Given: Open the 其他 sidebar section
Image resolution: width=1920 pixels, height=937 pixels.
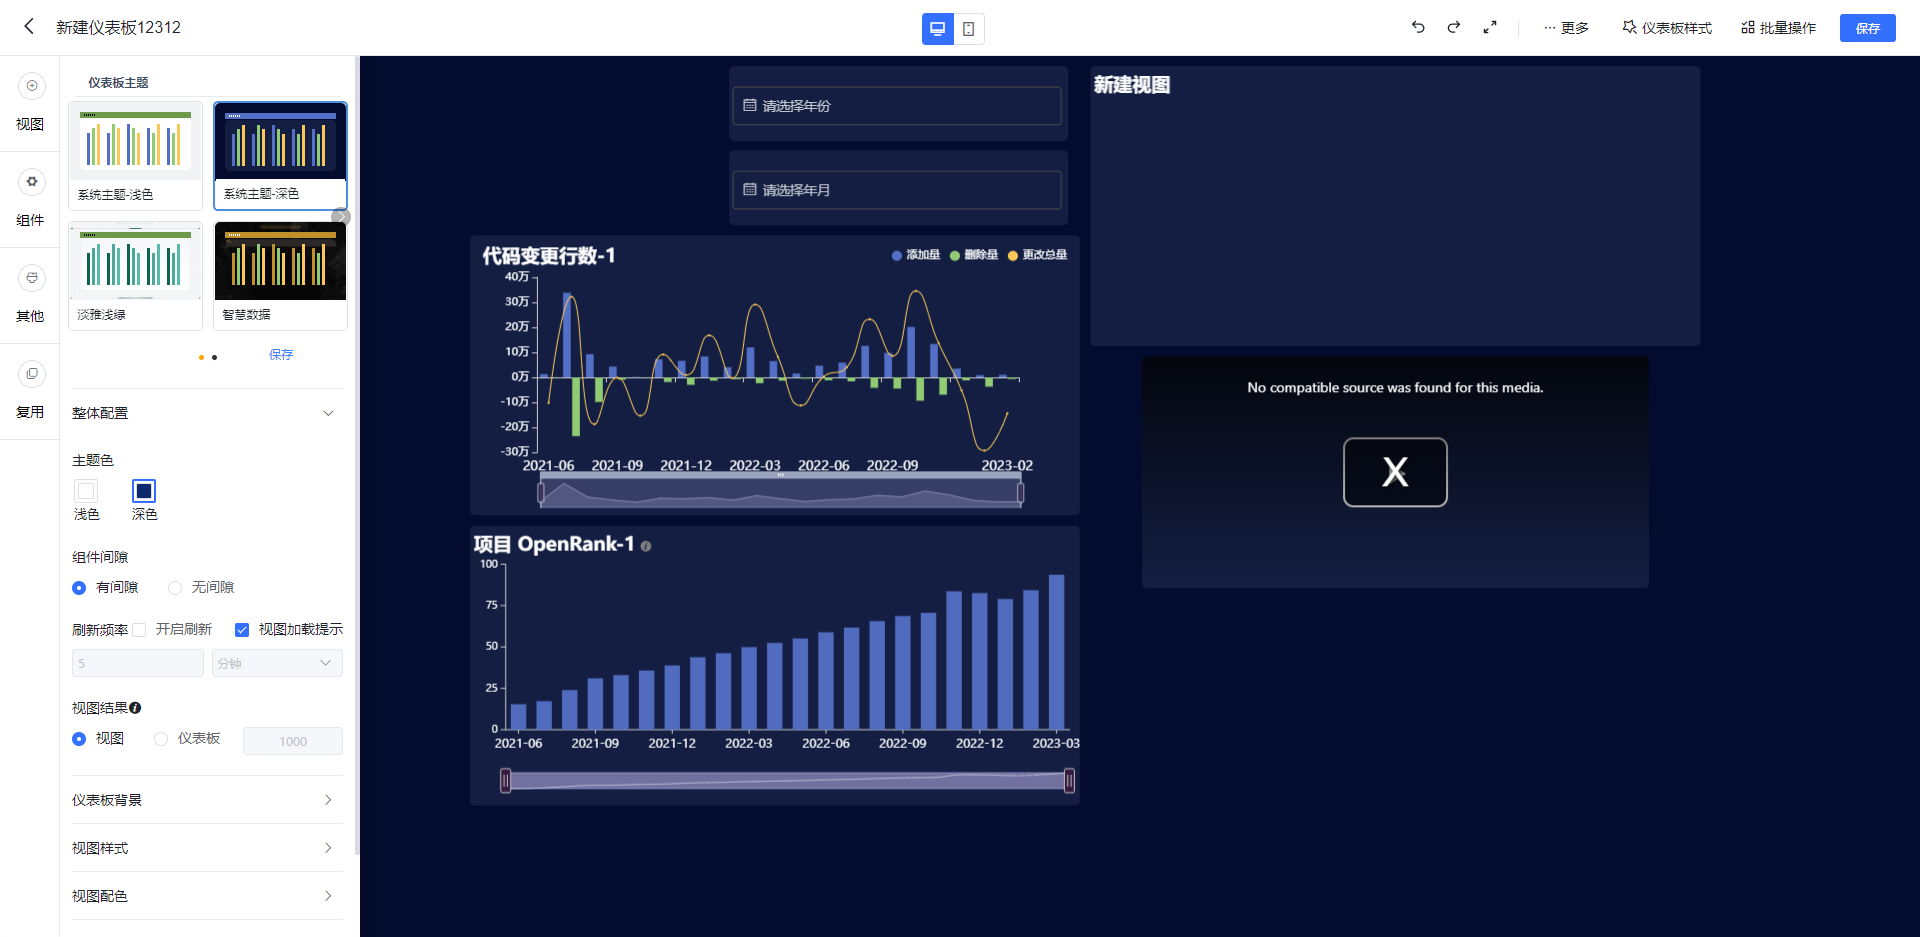Looking at the screenshot, I should point(30,295).
